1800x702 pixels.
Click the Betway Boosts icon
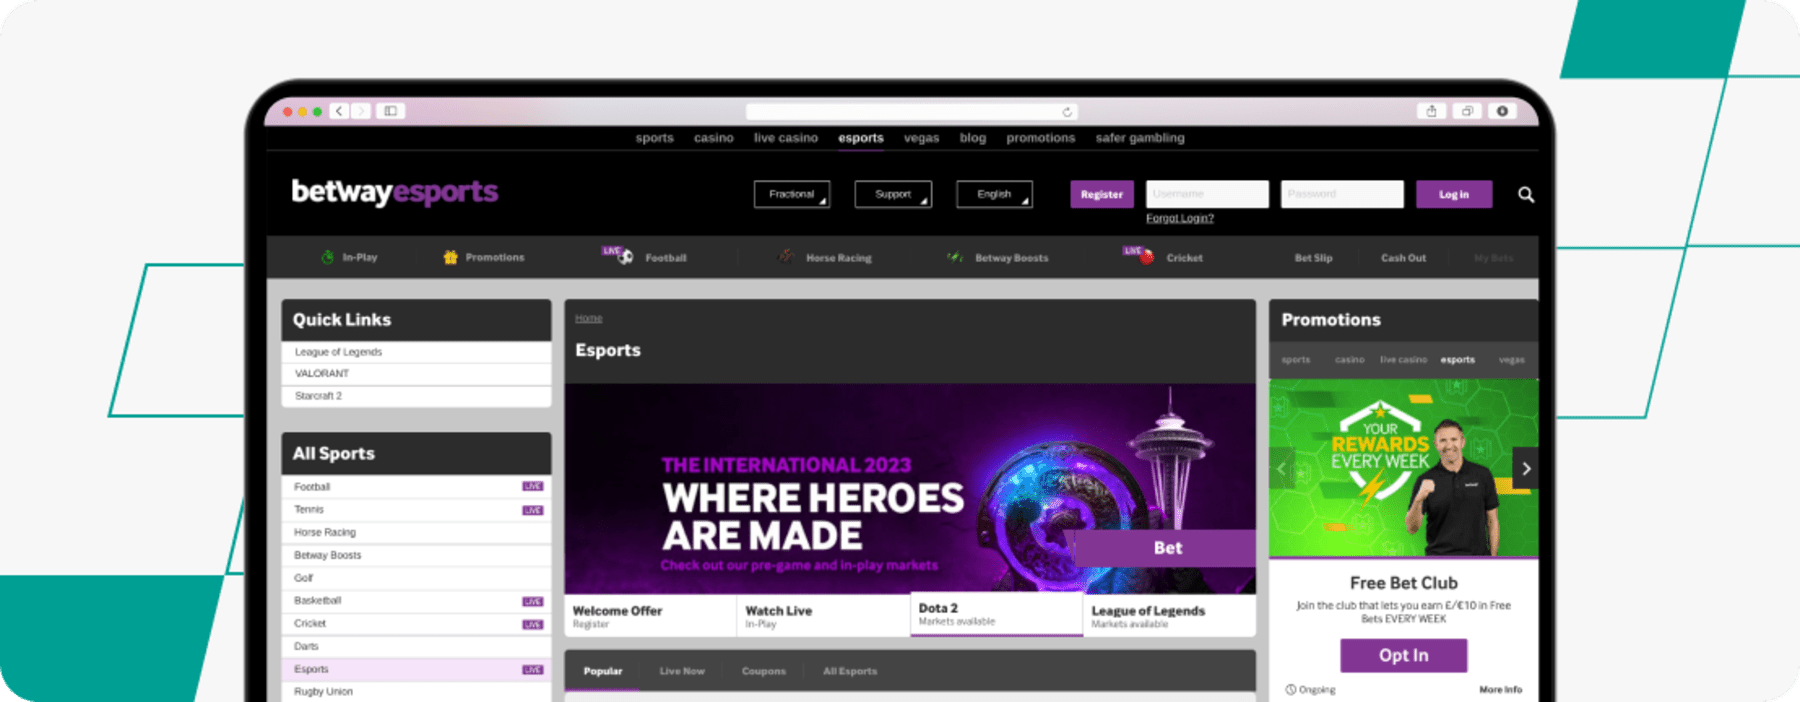point(955,257)
